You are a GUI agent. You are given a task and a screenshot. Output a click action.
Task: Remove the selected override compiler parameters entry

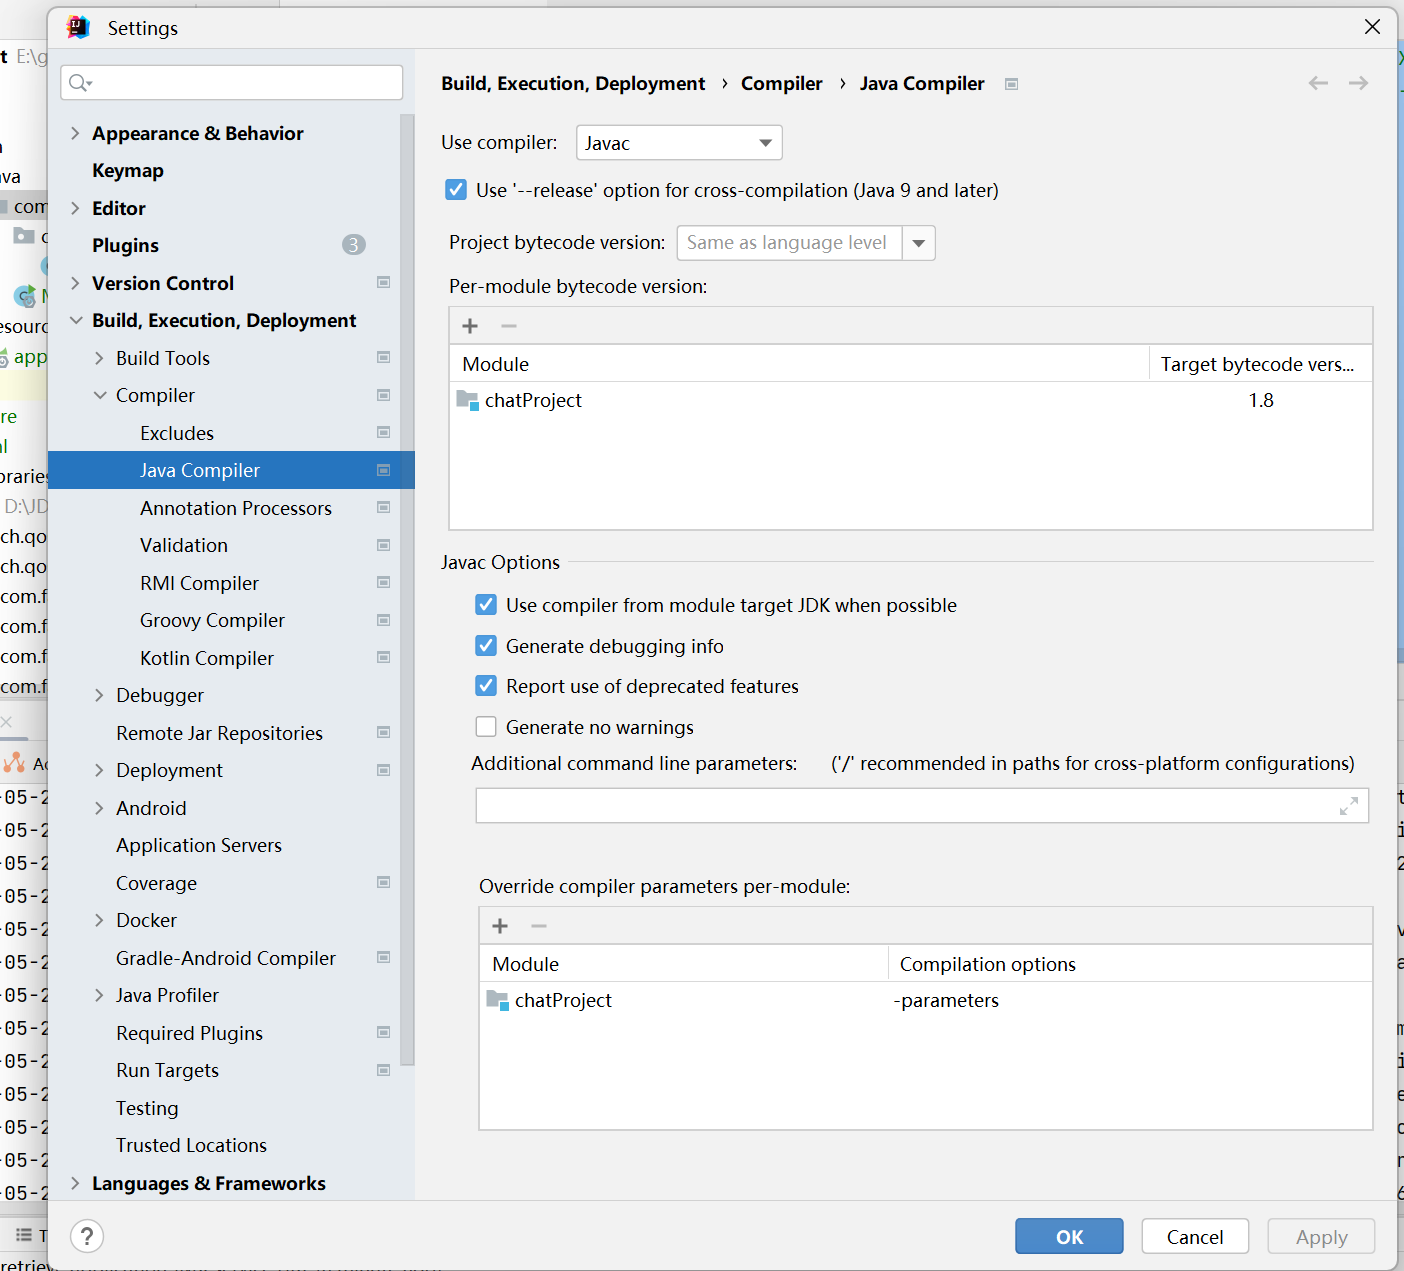[x=539, y=926]
